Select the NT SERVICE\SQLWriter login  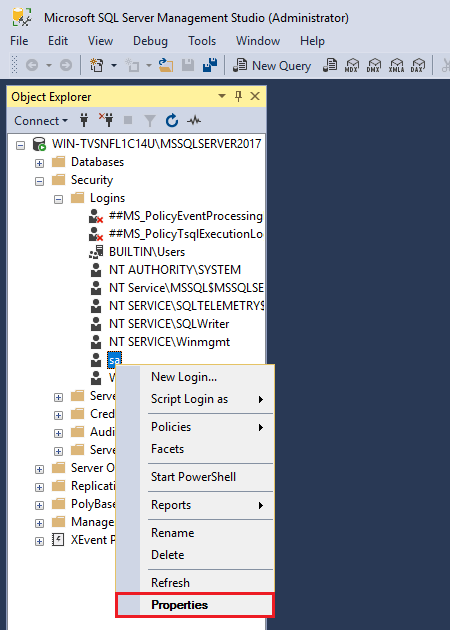pyautogui.click(x=169, y=324)
